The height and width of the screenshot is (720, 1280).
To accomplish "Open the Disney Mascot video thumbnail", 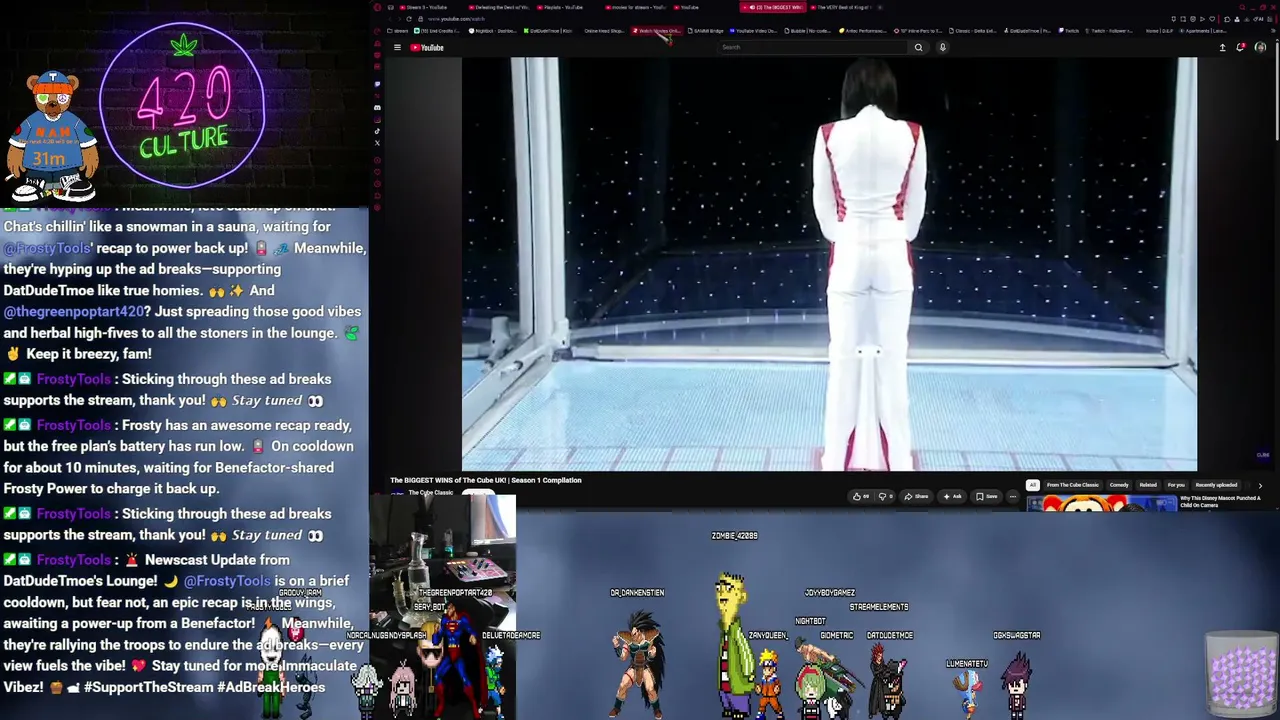I will click(1102, 503).
